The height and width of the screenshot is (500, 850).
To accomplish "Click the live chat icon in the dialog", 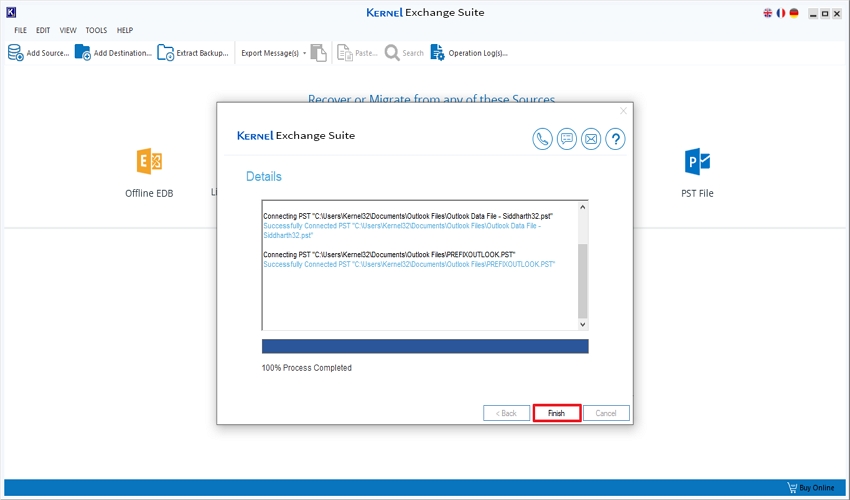I will (x=566, y=139).
